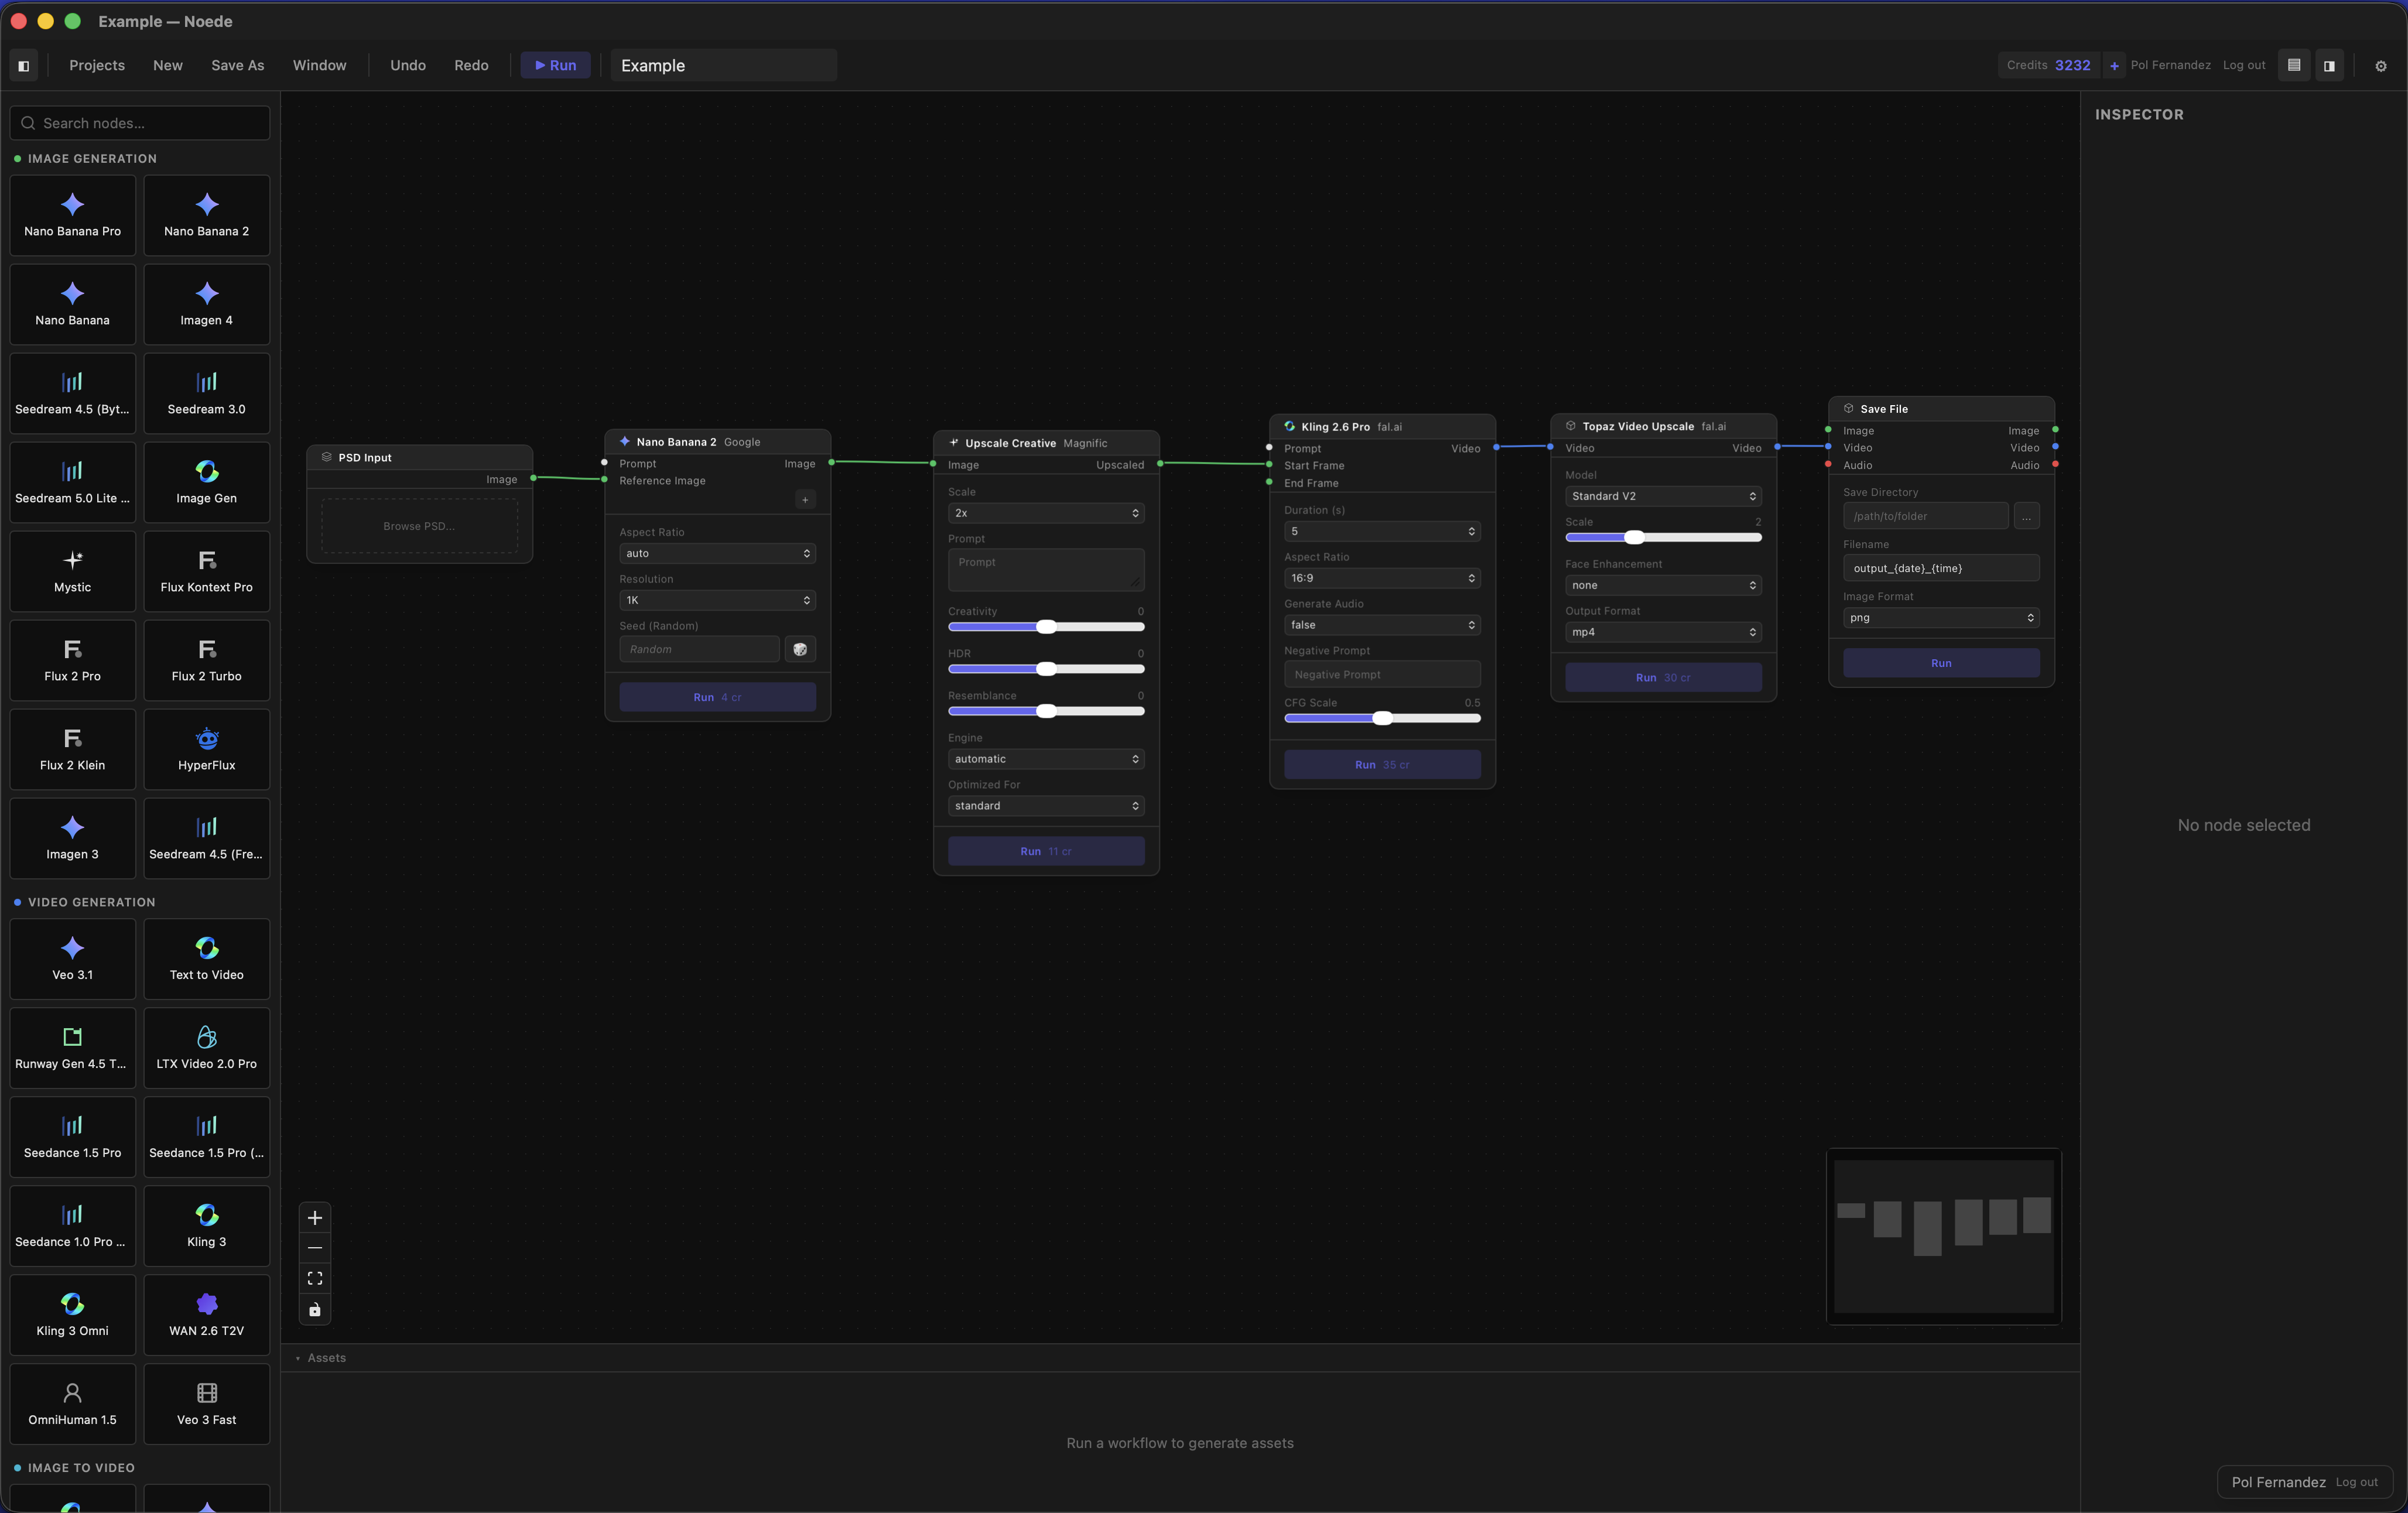Image resolution: width=2408 pixels, height=1513 pixels.
Task: Select the Mystic node from the sidebar
Action: pyautogui.click(x=71, y=571)
